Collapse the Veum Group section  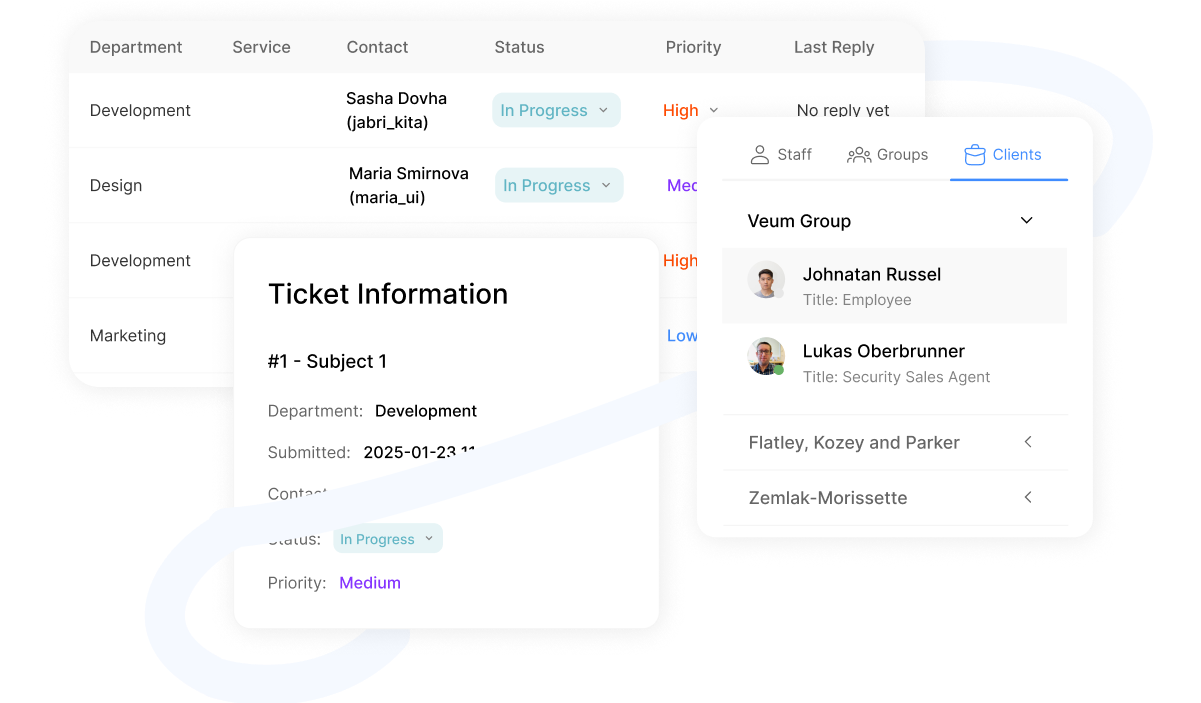pyautogui.click(x=1026, y=221)
